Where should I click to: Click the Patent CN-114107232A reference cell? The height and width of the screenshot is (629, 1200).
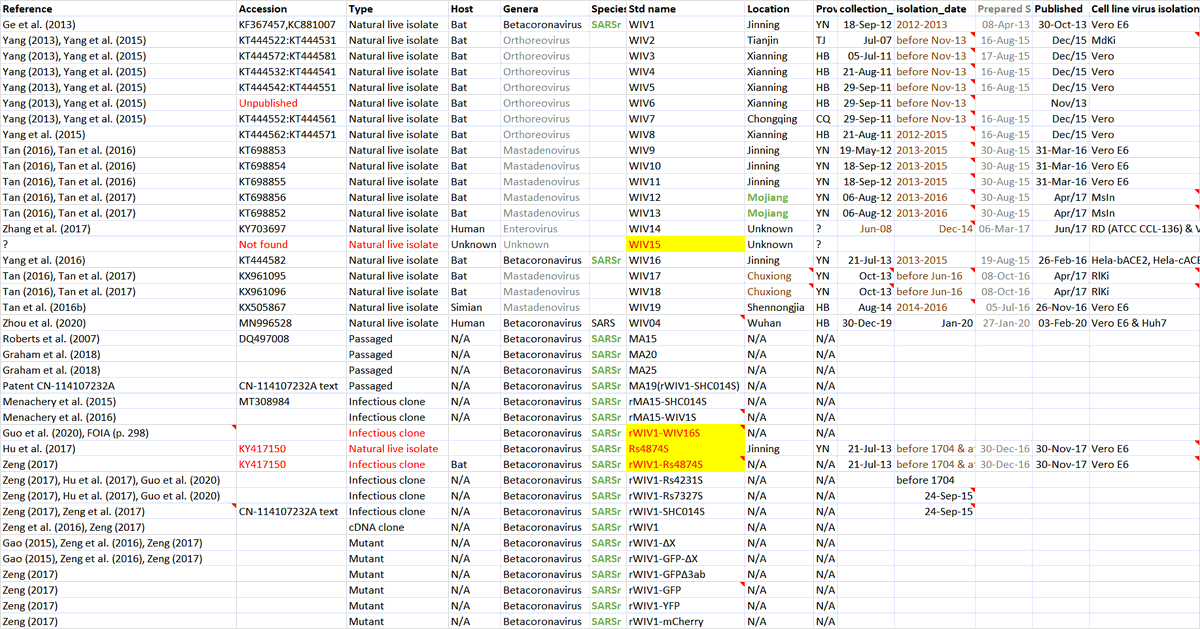[x=59, y=386]
